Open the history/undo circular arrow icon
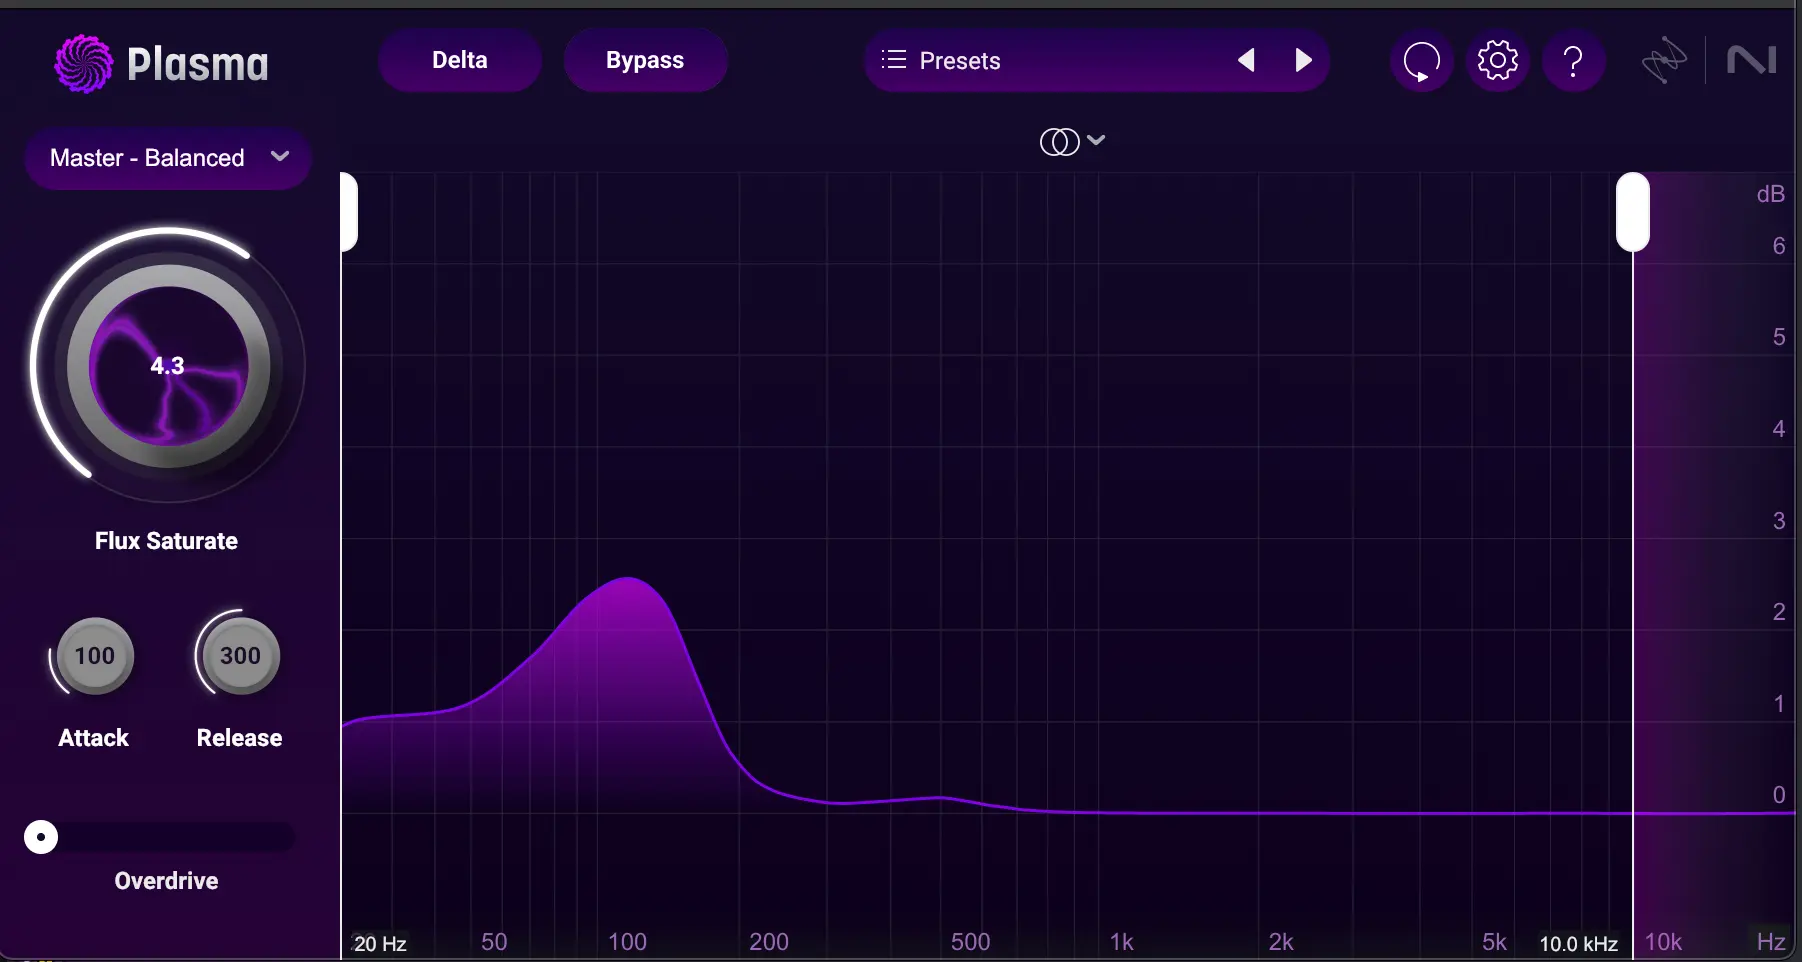 [1421, 61]
